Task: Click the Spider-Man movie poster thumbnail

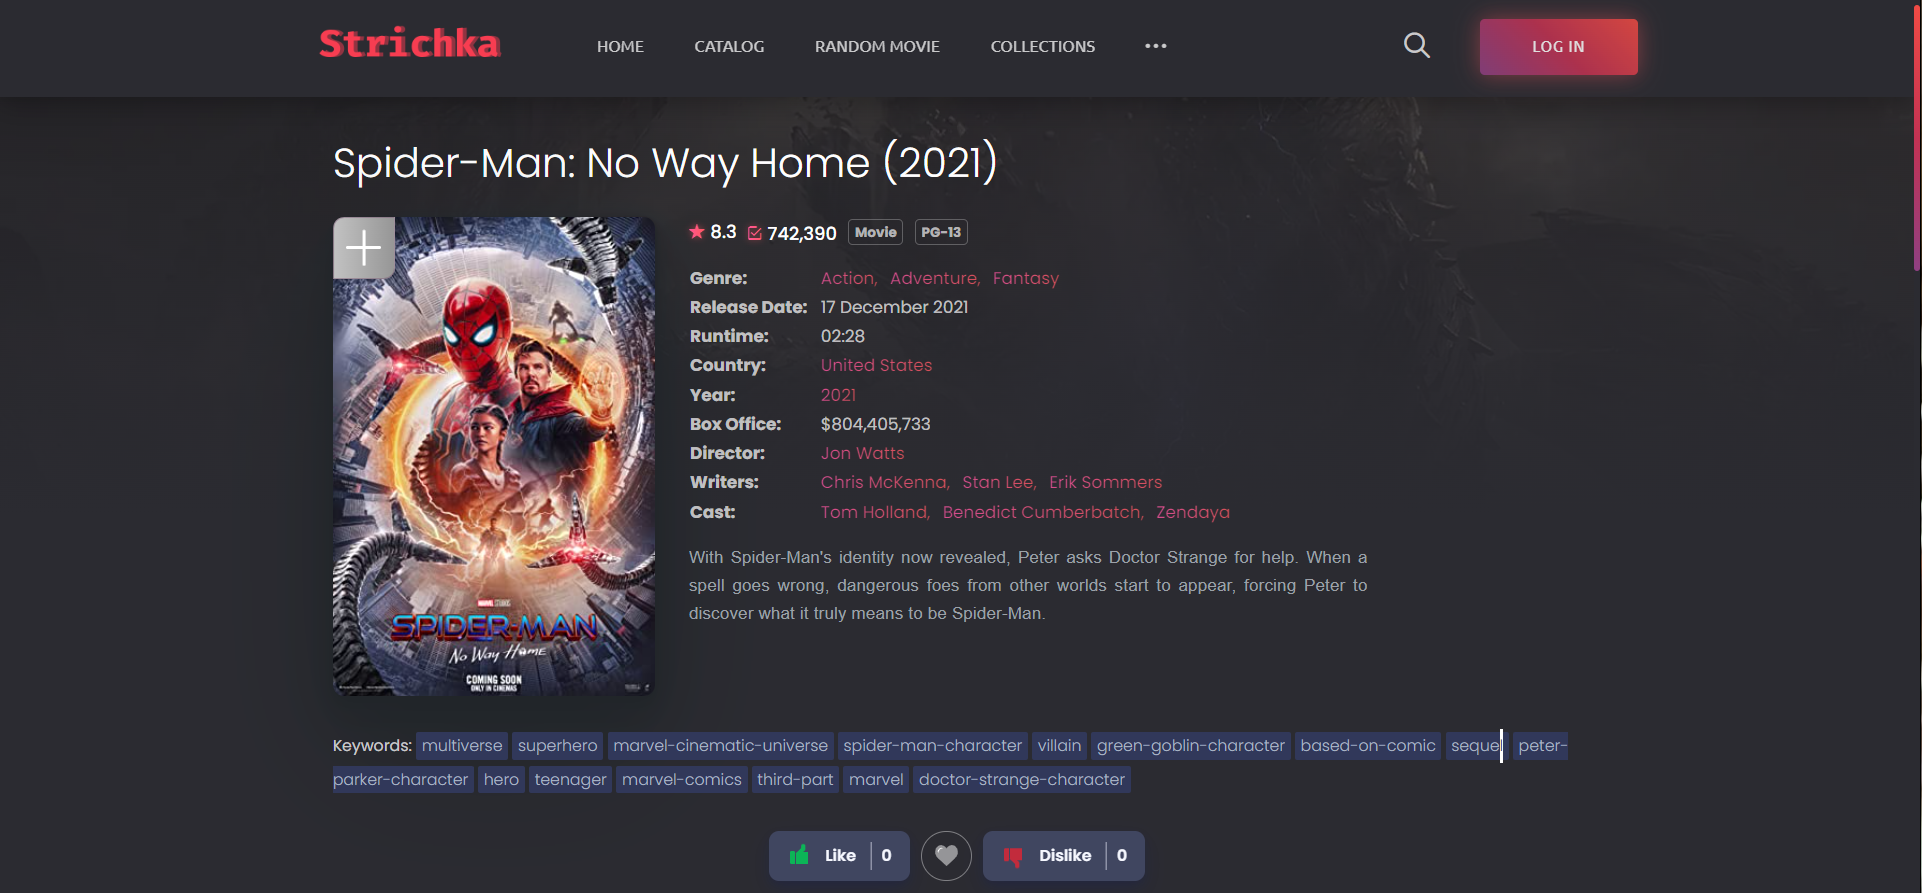Action: click(x=494, y=456)
